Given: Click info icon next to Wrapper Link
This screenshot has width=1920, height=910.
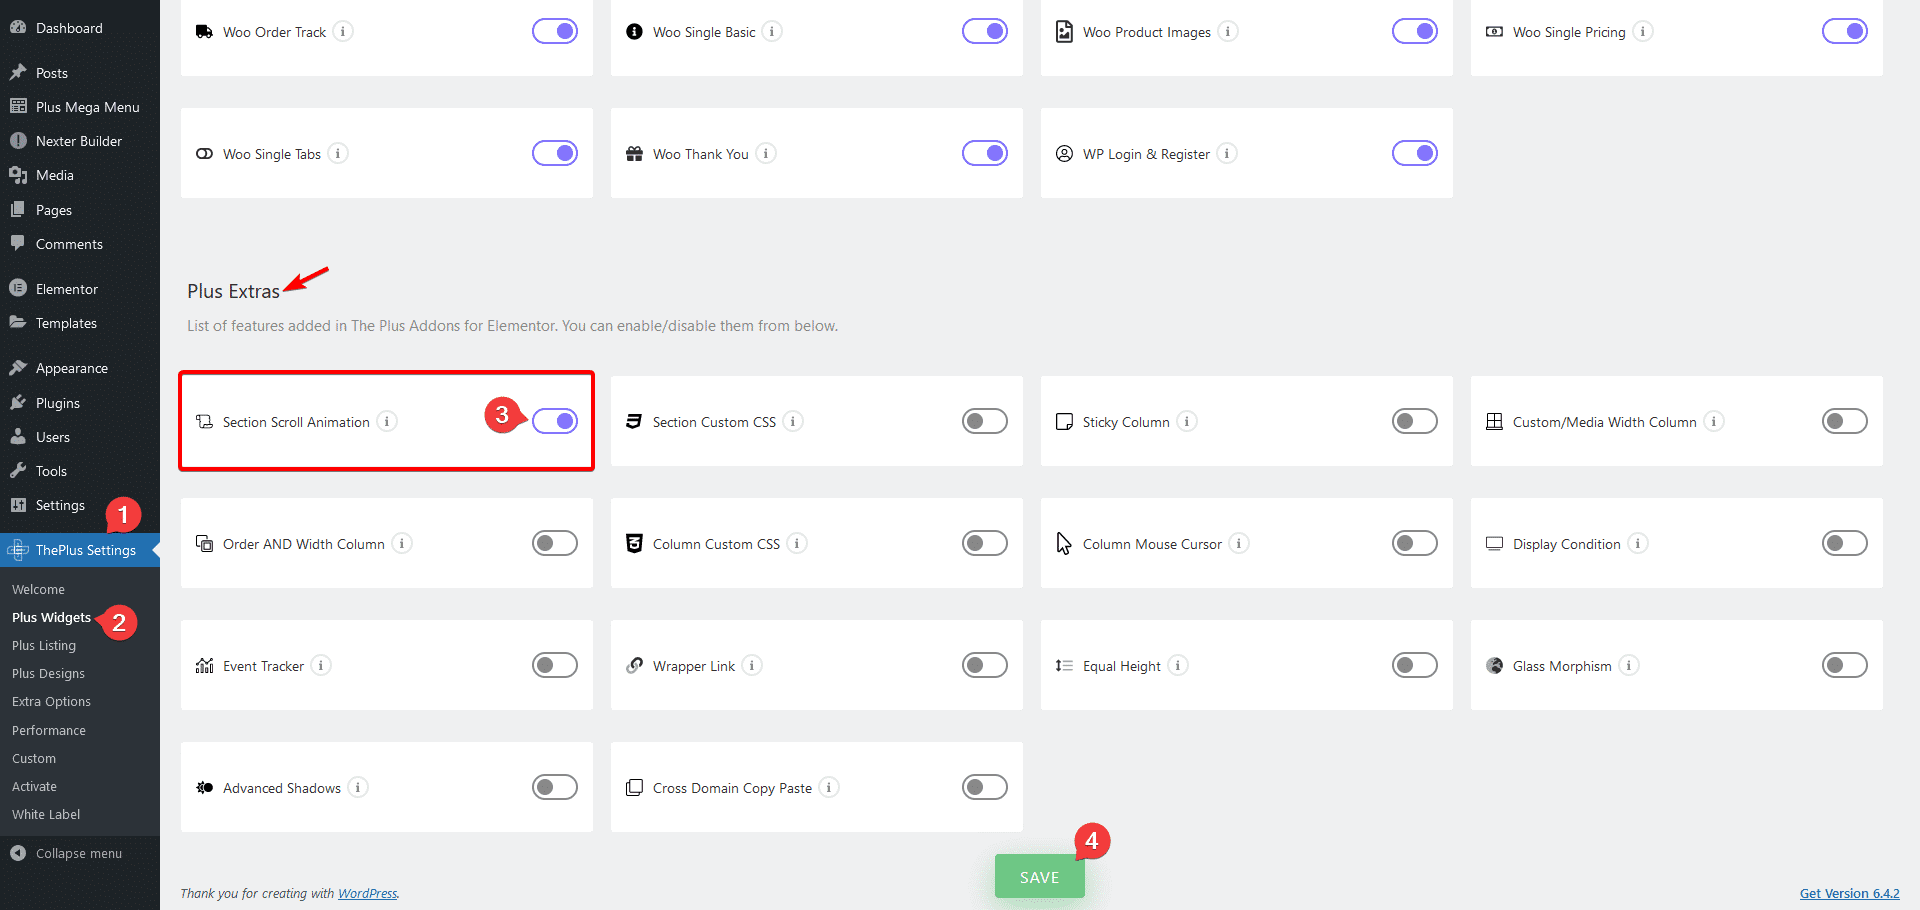Looking at the screenshot, I should [x=752, y=666].
